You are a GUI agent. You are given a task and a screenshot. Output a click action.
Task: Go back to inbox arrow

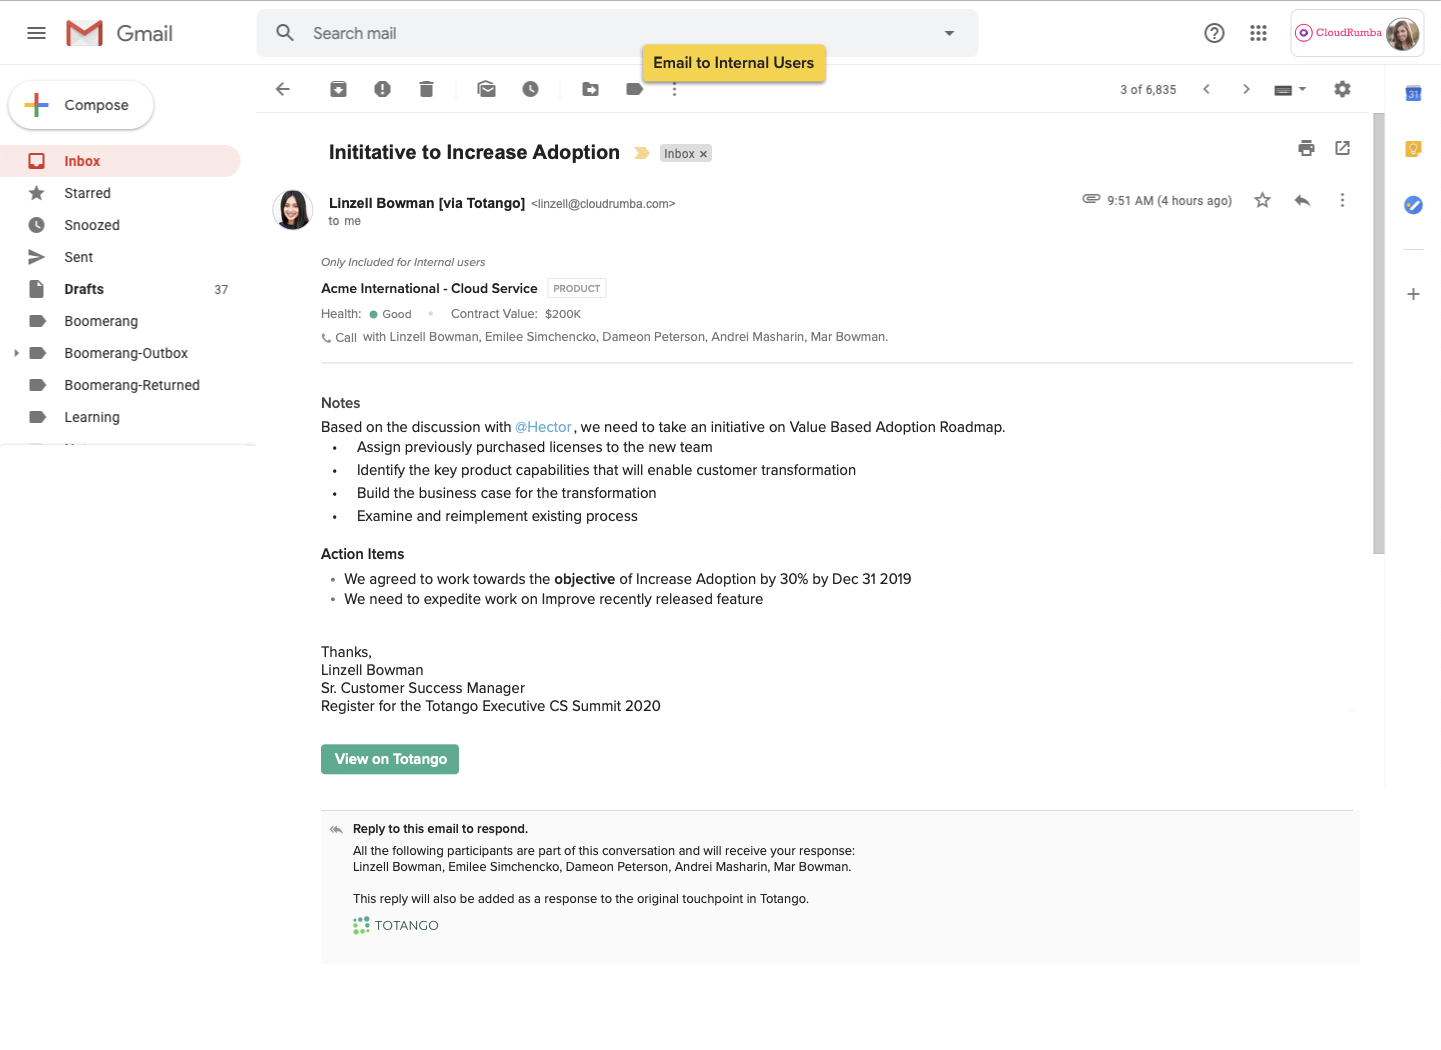coord(283,89)
